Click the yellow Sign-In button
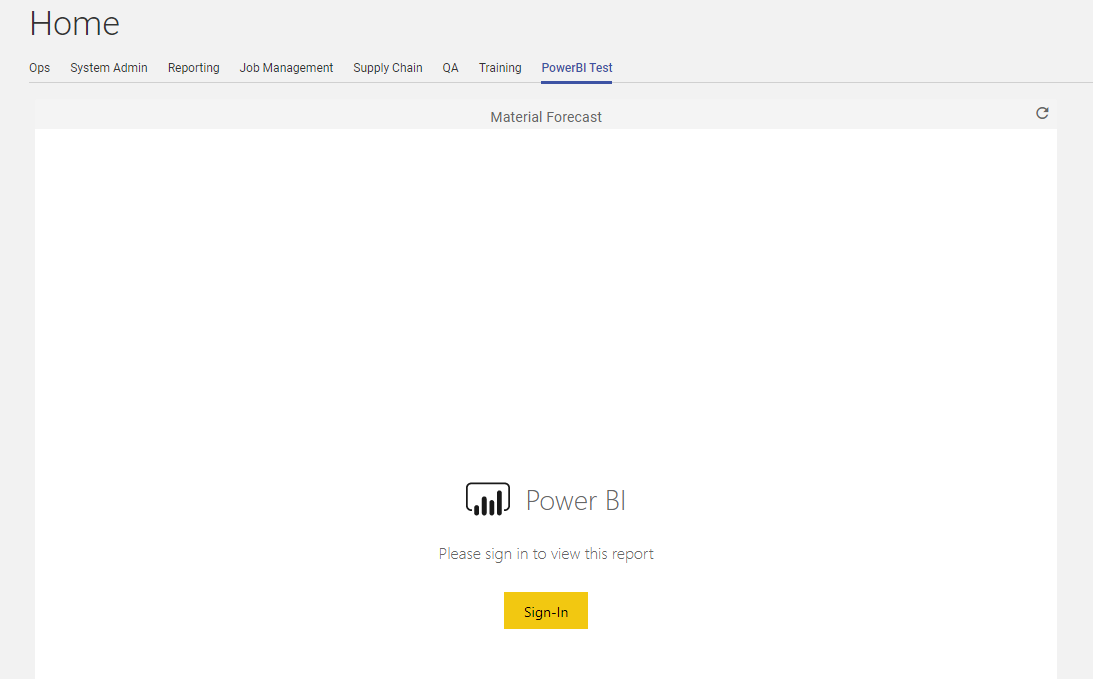Image resolution: width=1093 pixels, height=679 pixels. tap(546, 611)
